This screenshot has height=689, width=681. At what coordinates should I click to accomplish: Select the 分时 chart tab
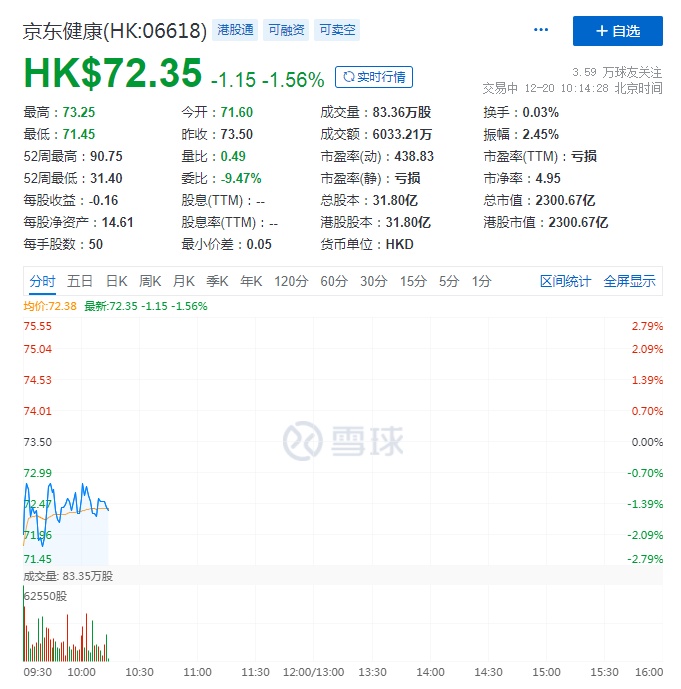coord(43,282)
